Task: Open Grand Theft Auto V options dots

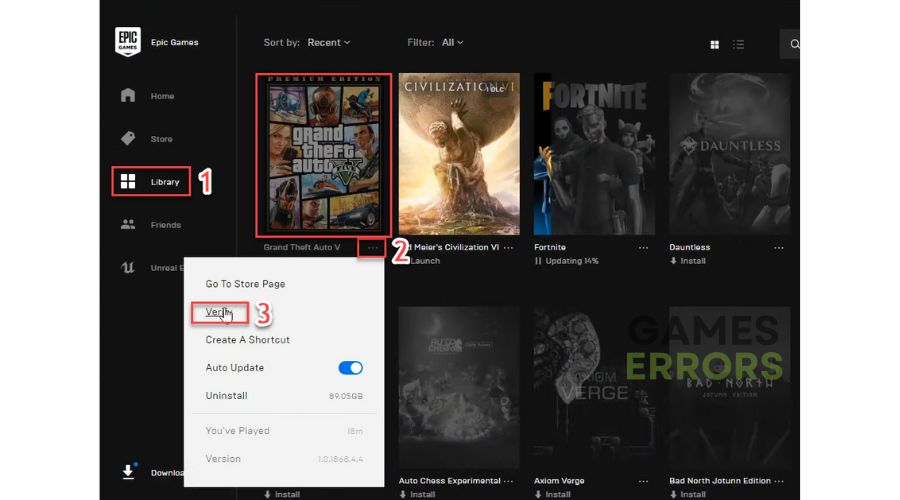Action: click(x=373, y=247)
